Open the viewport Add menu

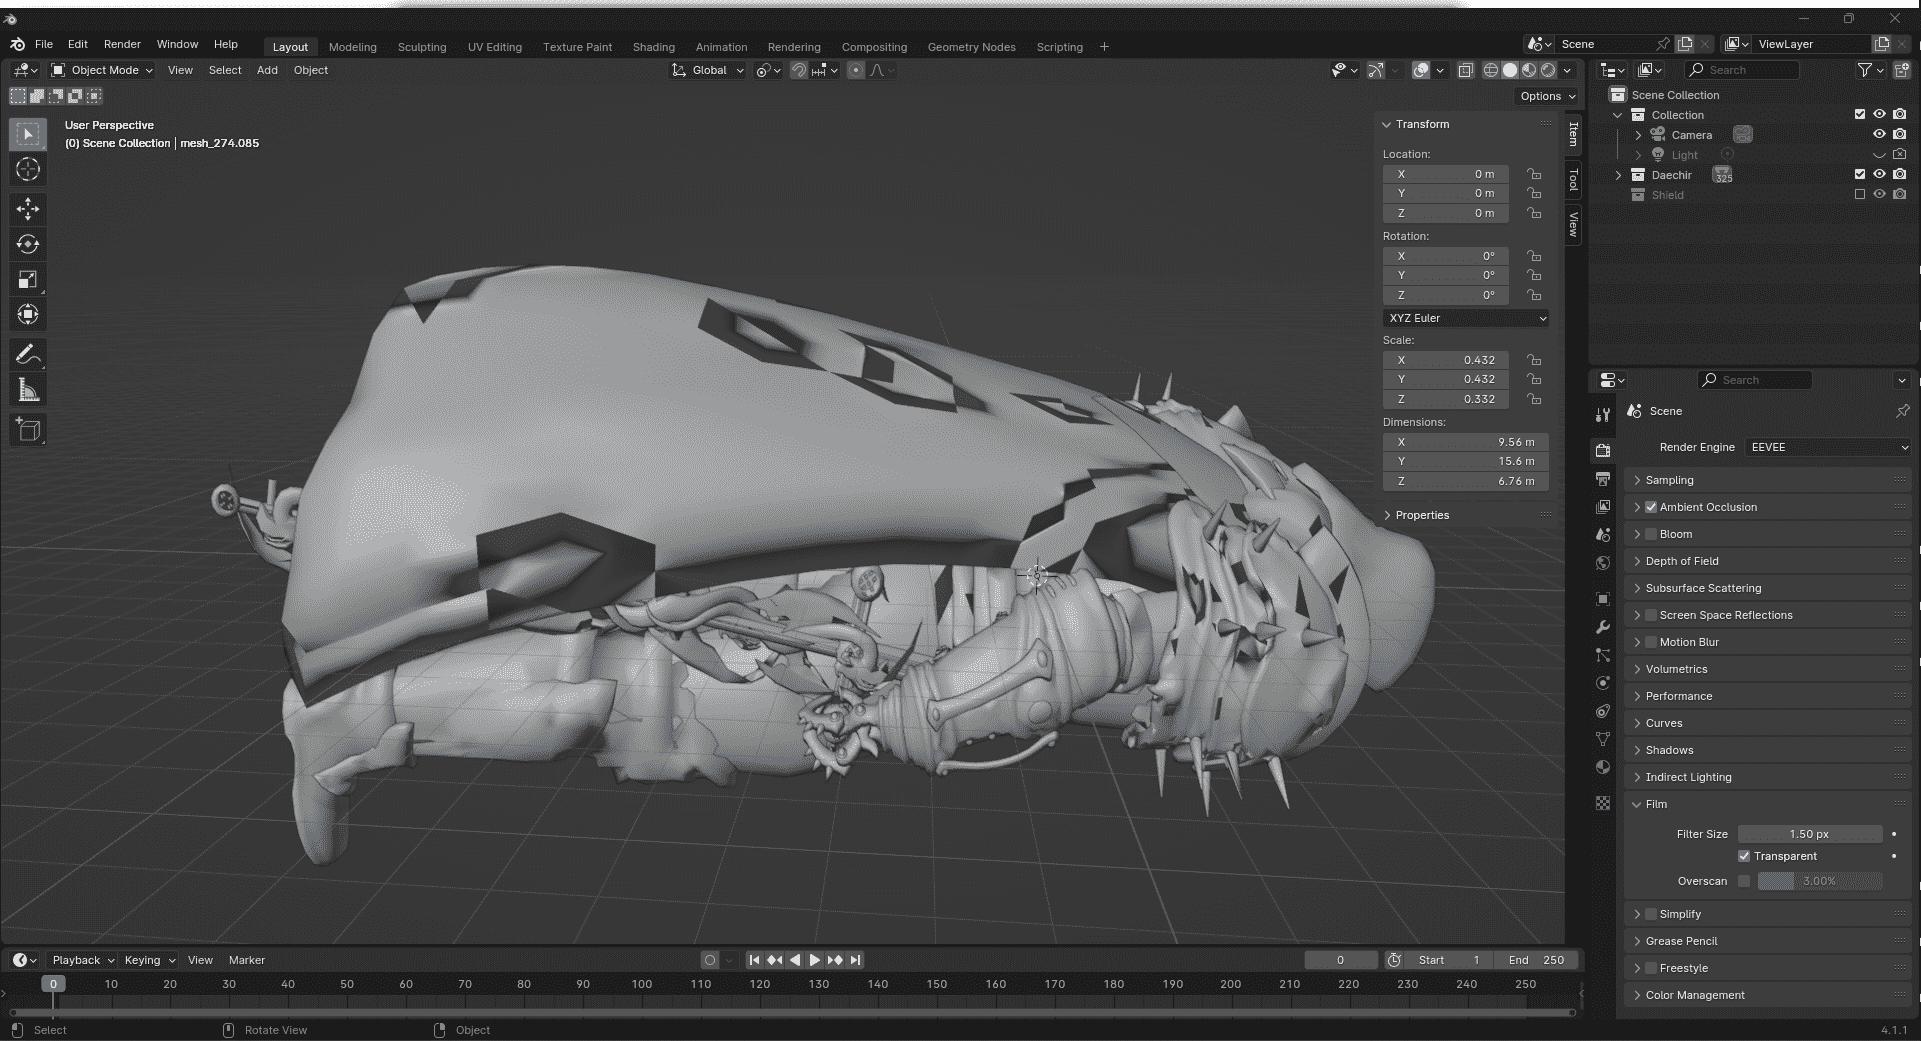point(267,70)
